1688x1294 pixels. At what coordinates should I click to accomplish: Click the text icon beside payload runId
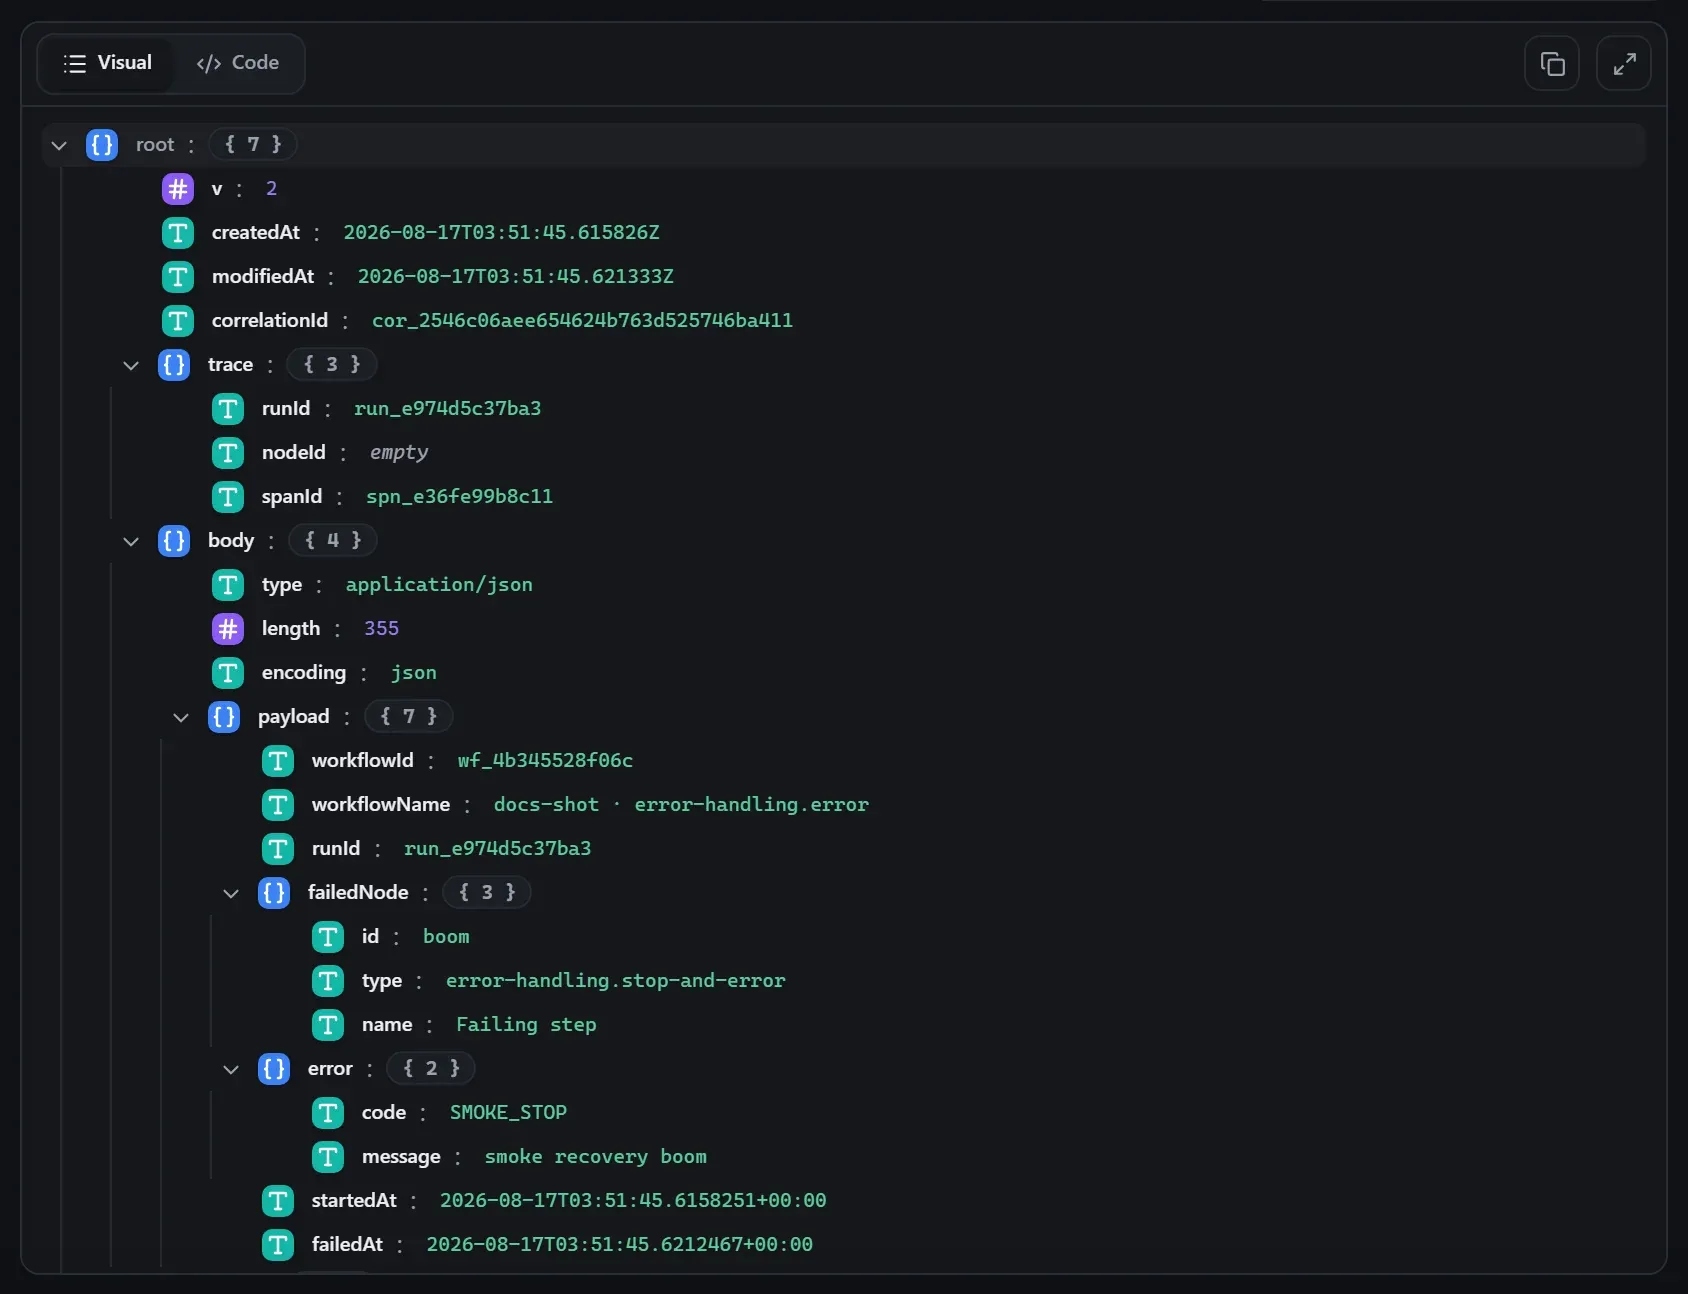point(278,849)
